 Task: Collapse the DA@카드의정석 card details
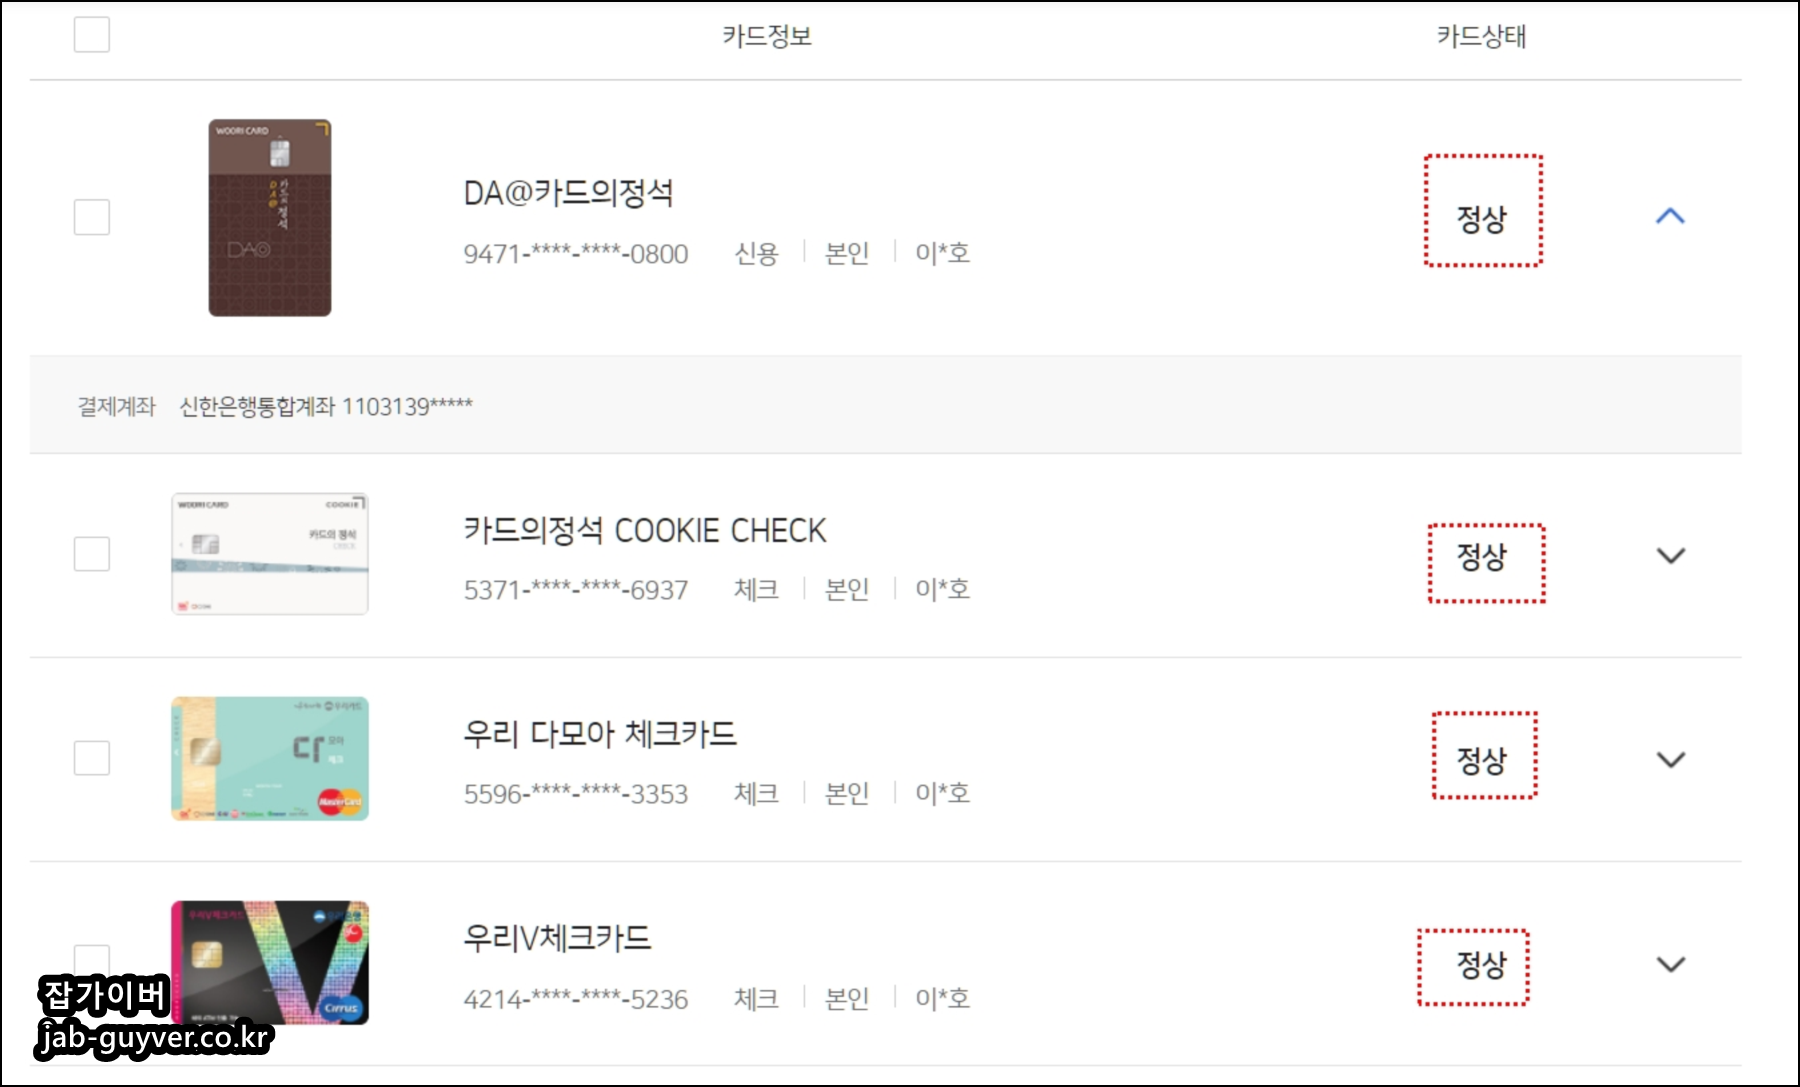1670,216
